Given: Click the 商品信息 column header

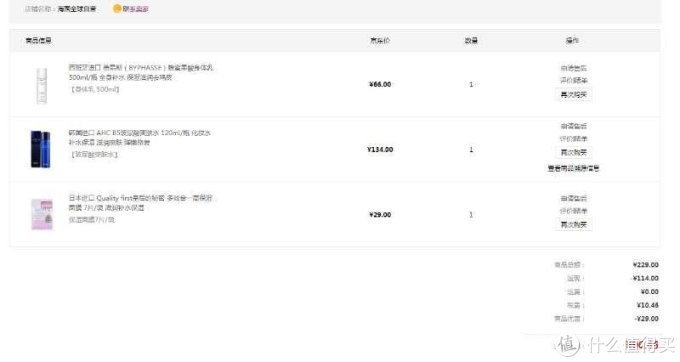Looking at the screenshot, I should pos(38,40).
